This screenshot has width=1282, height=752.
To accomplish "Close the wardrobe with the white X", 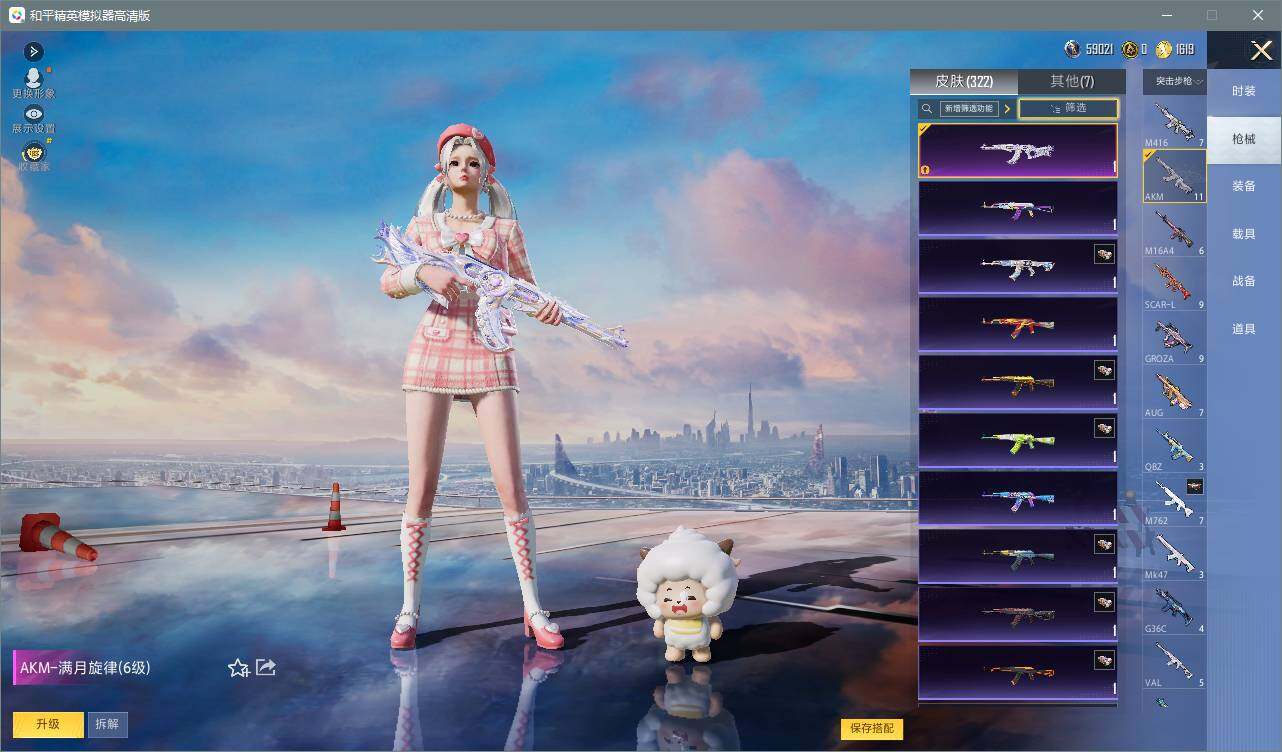I will click(1261, 51).
